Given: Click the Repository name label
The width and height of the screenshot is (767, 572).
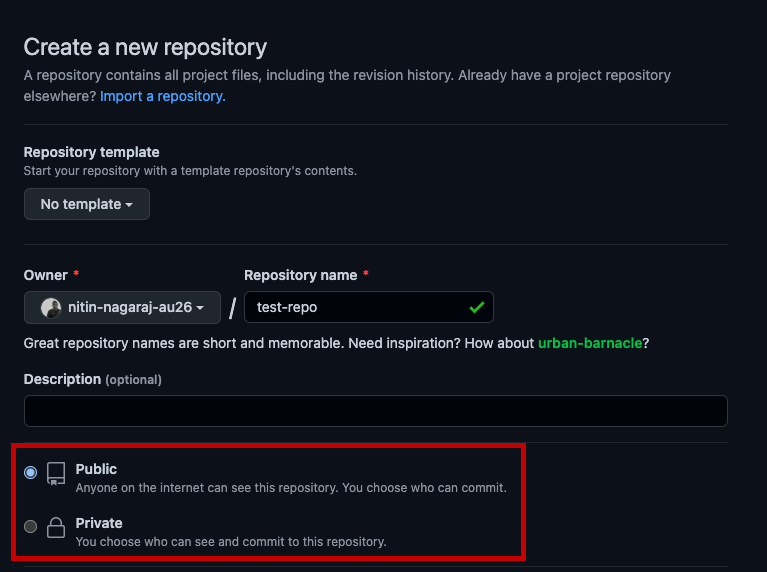Looking at the screenshot, I should click(300, 275).
